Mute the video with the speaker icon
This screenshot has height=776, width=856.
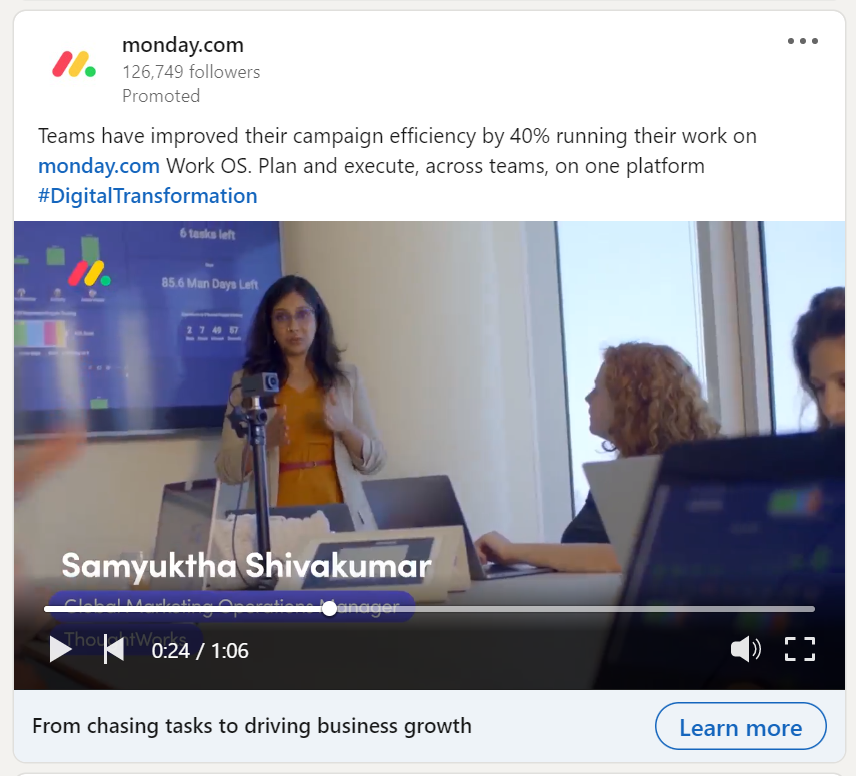pos(745,649)
